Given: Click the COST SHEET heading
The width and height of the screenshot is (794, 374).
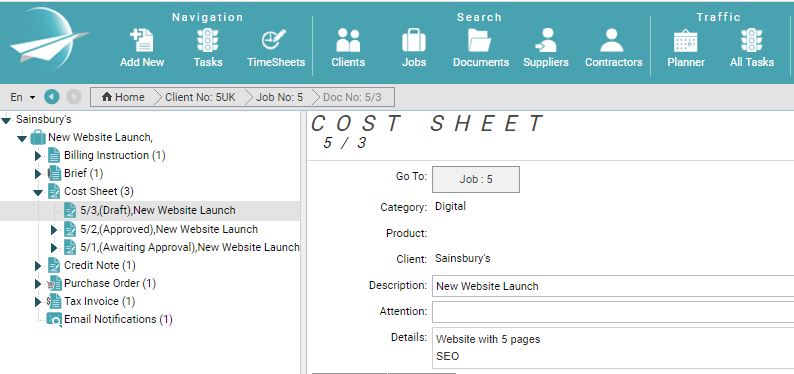Looking at the screenshot, I should coord(427,123).
